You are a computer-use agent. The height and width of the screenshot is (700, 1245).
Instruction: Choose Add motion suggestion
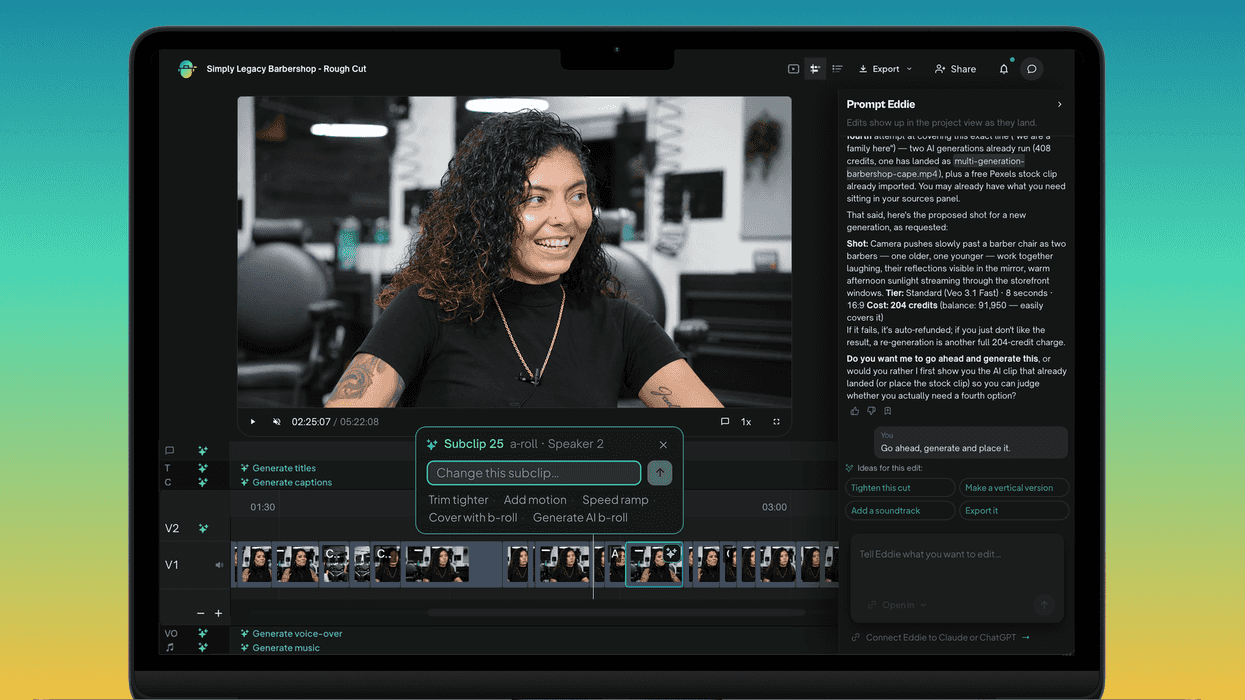click(x=535, y=500)
